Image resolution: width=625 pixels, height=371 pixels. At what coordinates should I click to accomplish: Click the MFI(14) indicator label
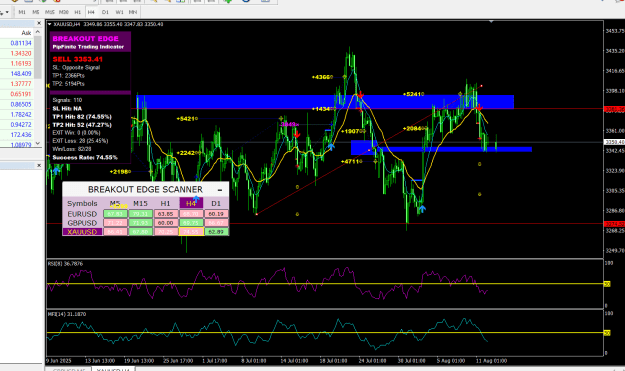(x=67, y=314)
